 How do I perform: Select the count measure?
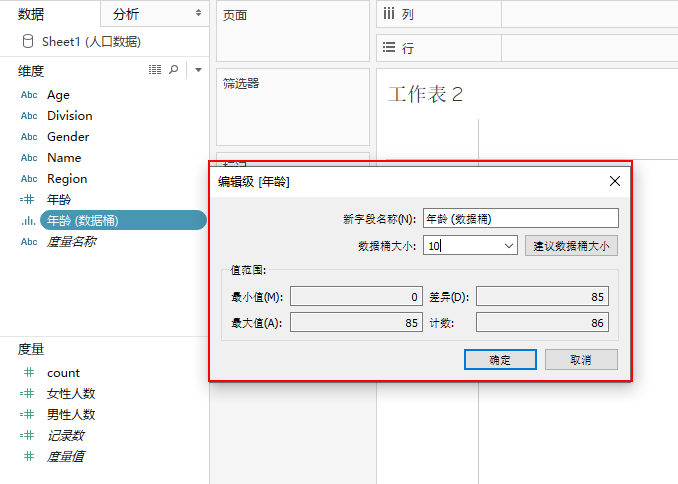64,372
